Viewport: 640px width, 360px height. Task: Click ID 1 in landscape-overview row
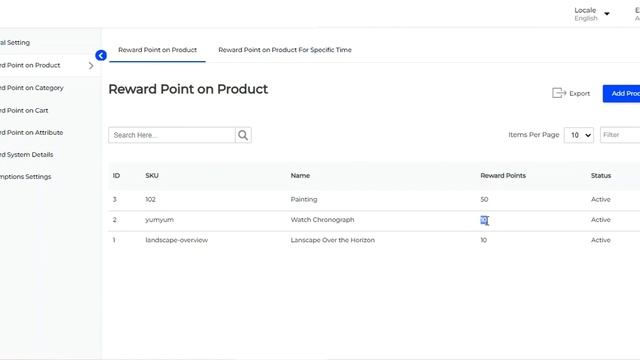[114, 240]
